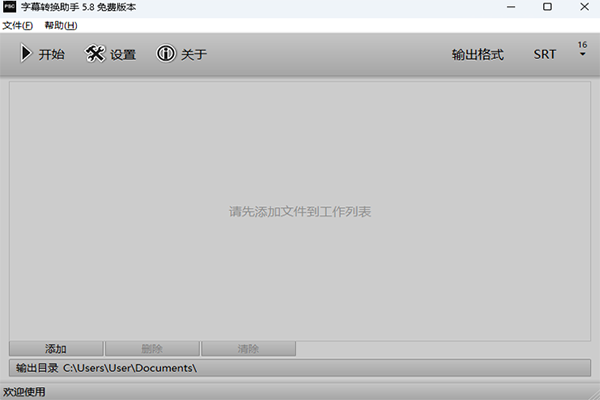The image size is (600, 400).
Task: Open the 文件(F) menu
Action: (x=17, y=25)
